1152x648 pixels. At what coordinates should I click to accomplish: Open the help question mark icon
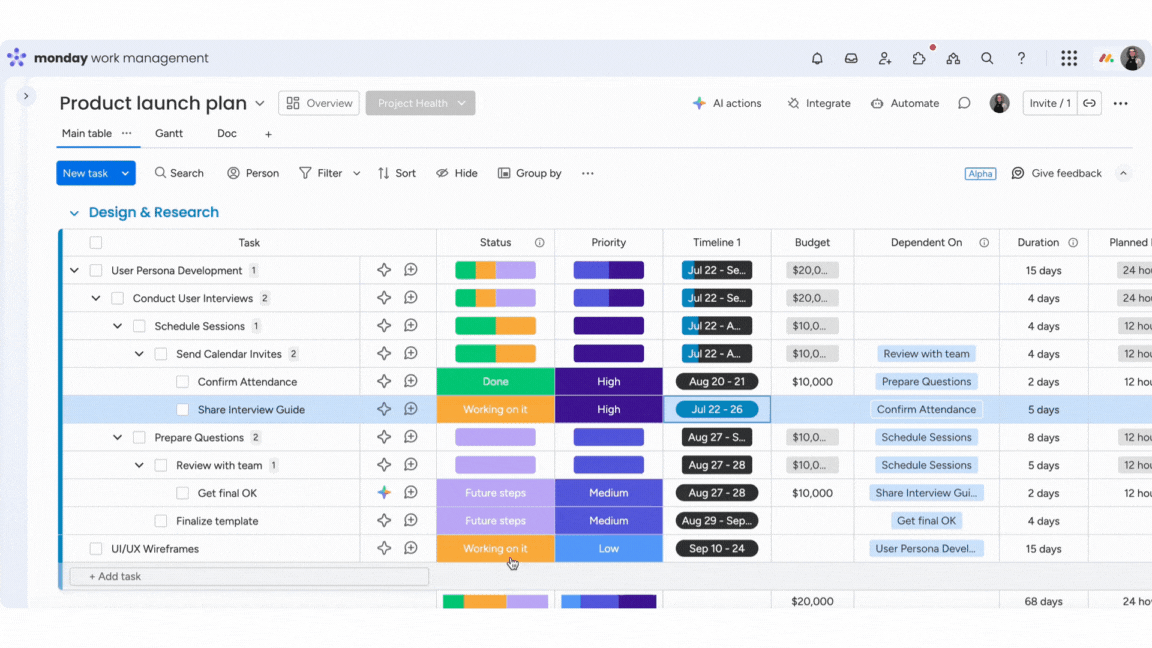[1021, 59]
